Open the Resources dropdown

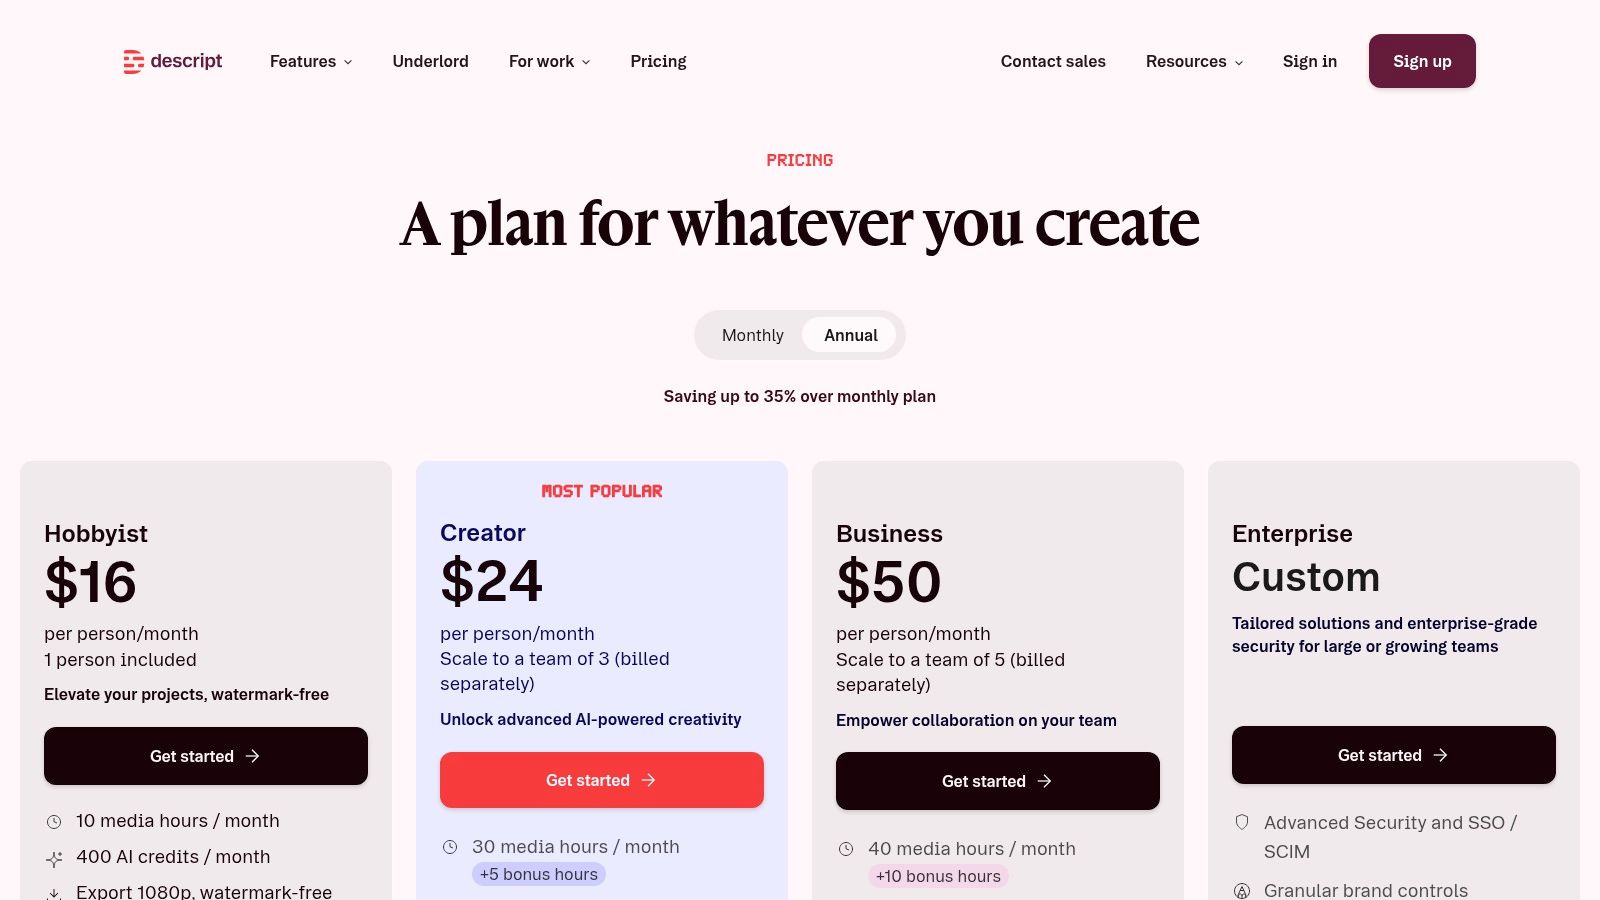(x=1194, y=61)
